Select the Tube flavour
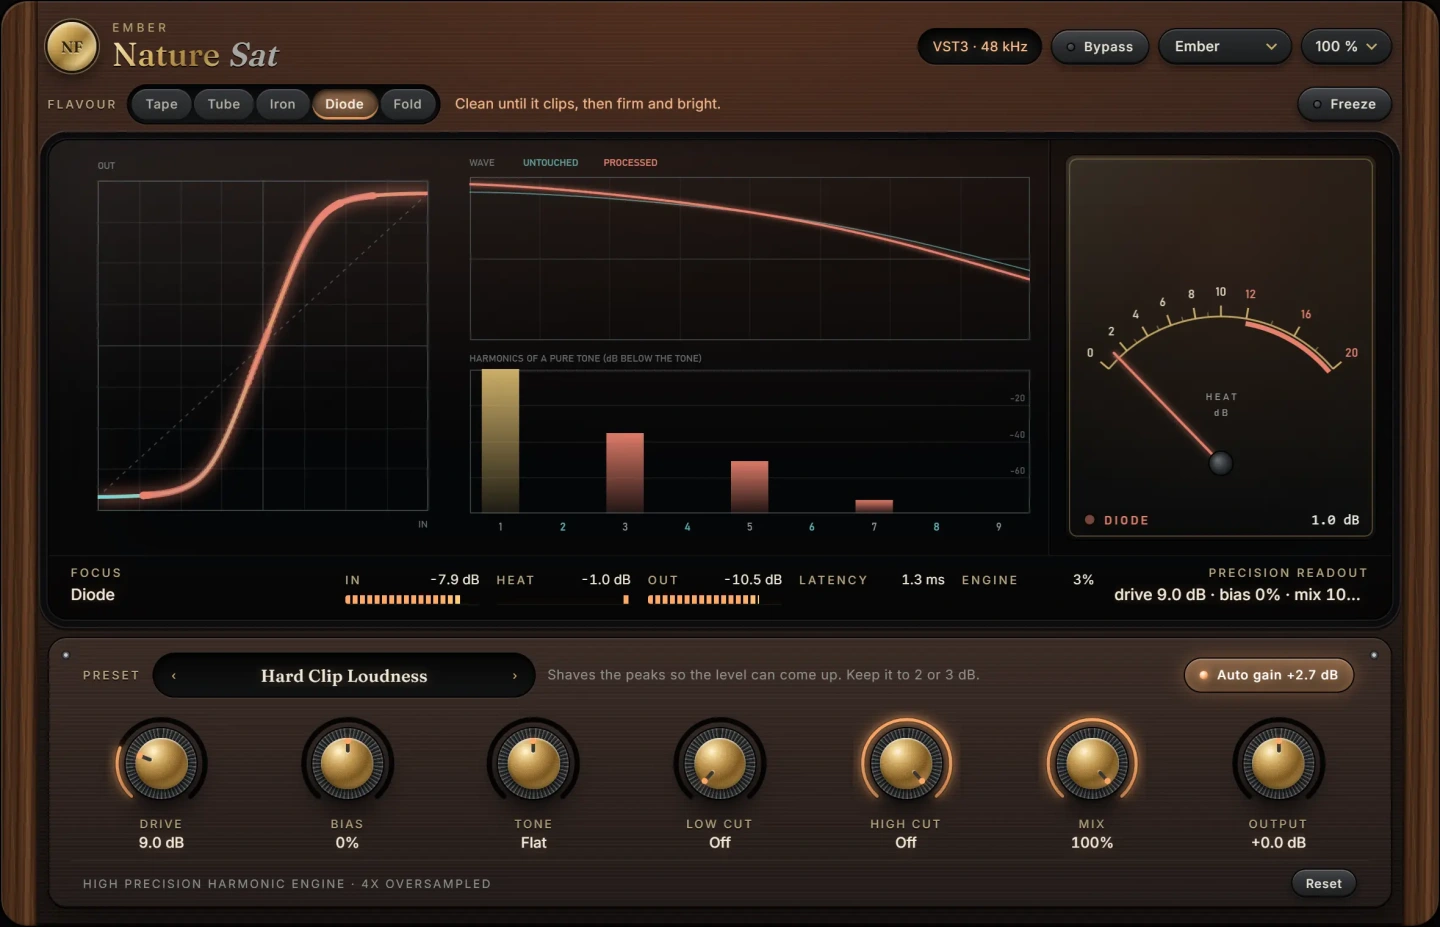Viewport: 1440px width, 927px height. click(x=224, y=104)
